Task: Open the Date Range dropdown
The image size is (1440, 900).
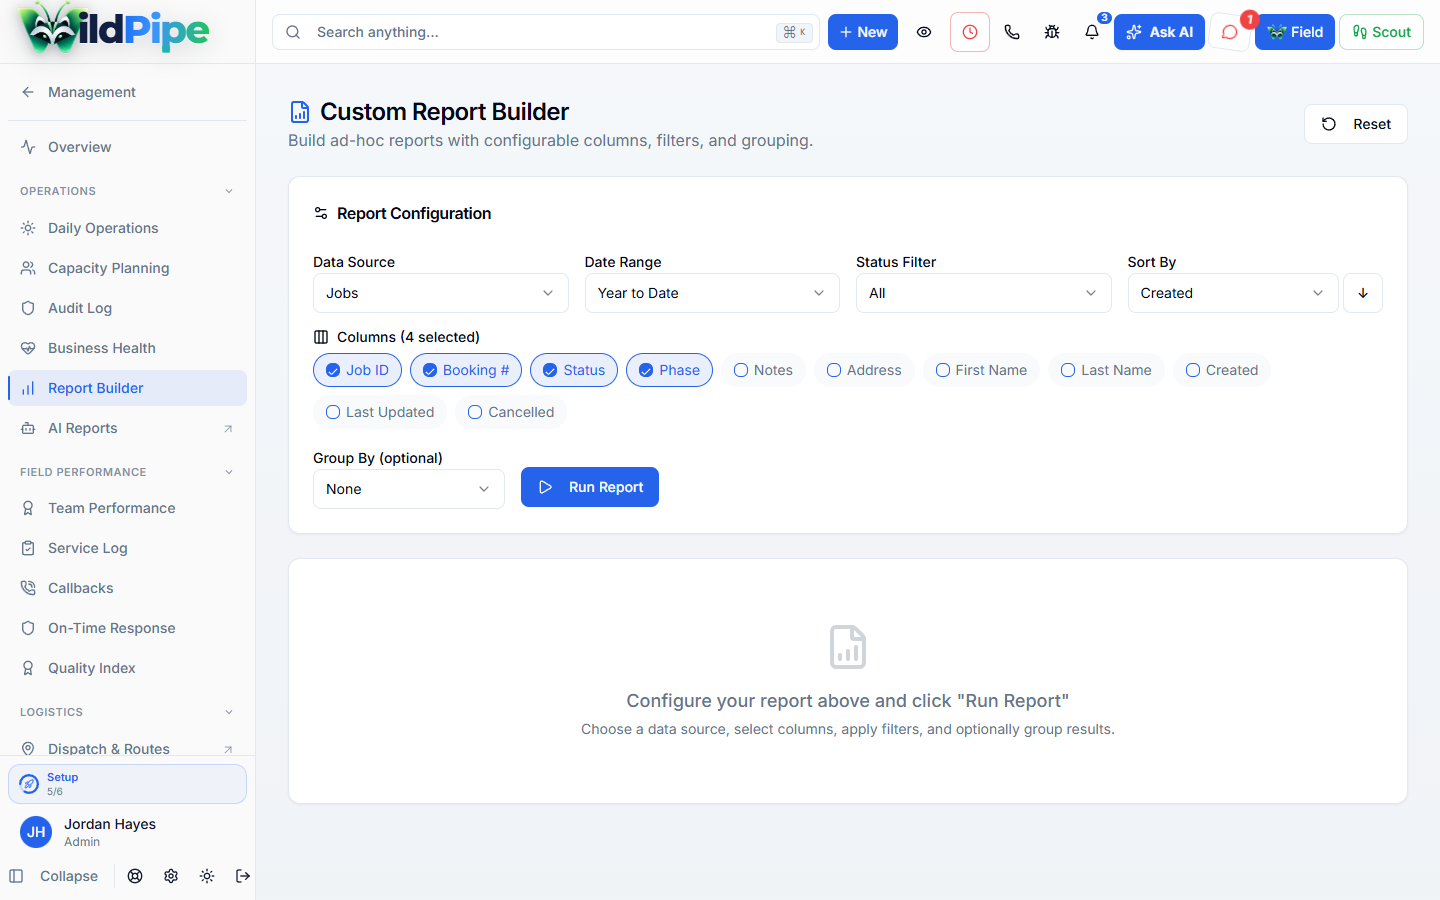Action: tap(712, 293)
